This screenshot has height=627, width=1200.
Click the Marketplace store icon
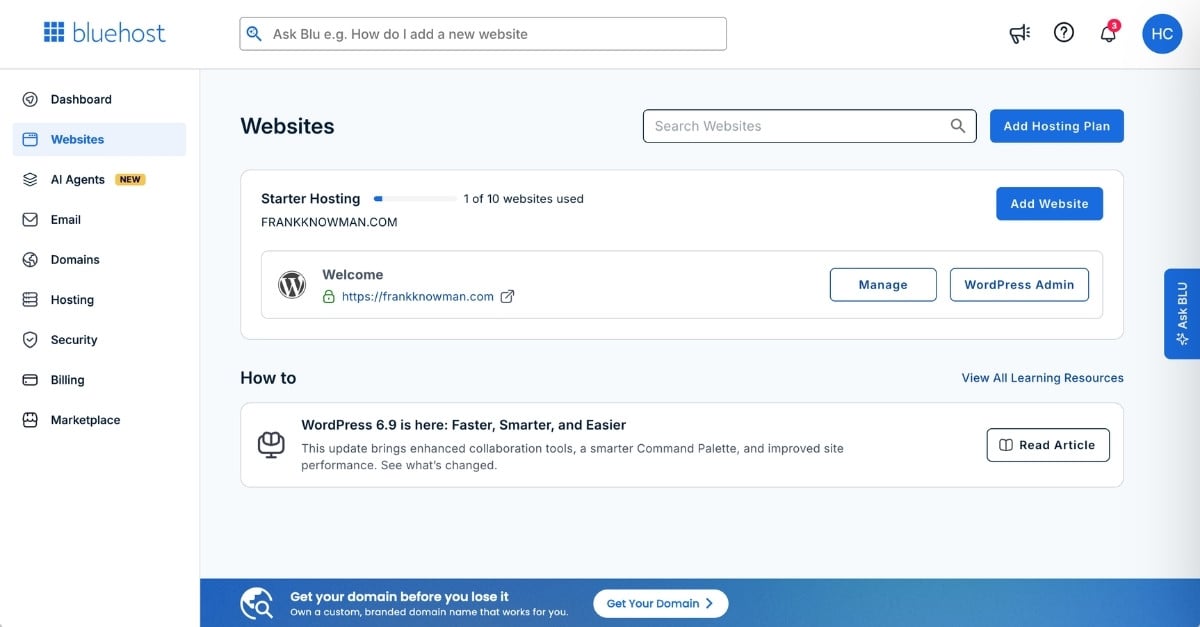coord(30,420)
